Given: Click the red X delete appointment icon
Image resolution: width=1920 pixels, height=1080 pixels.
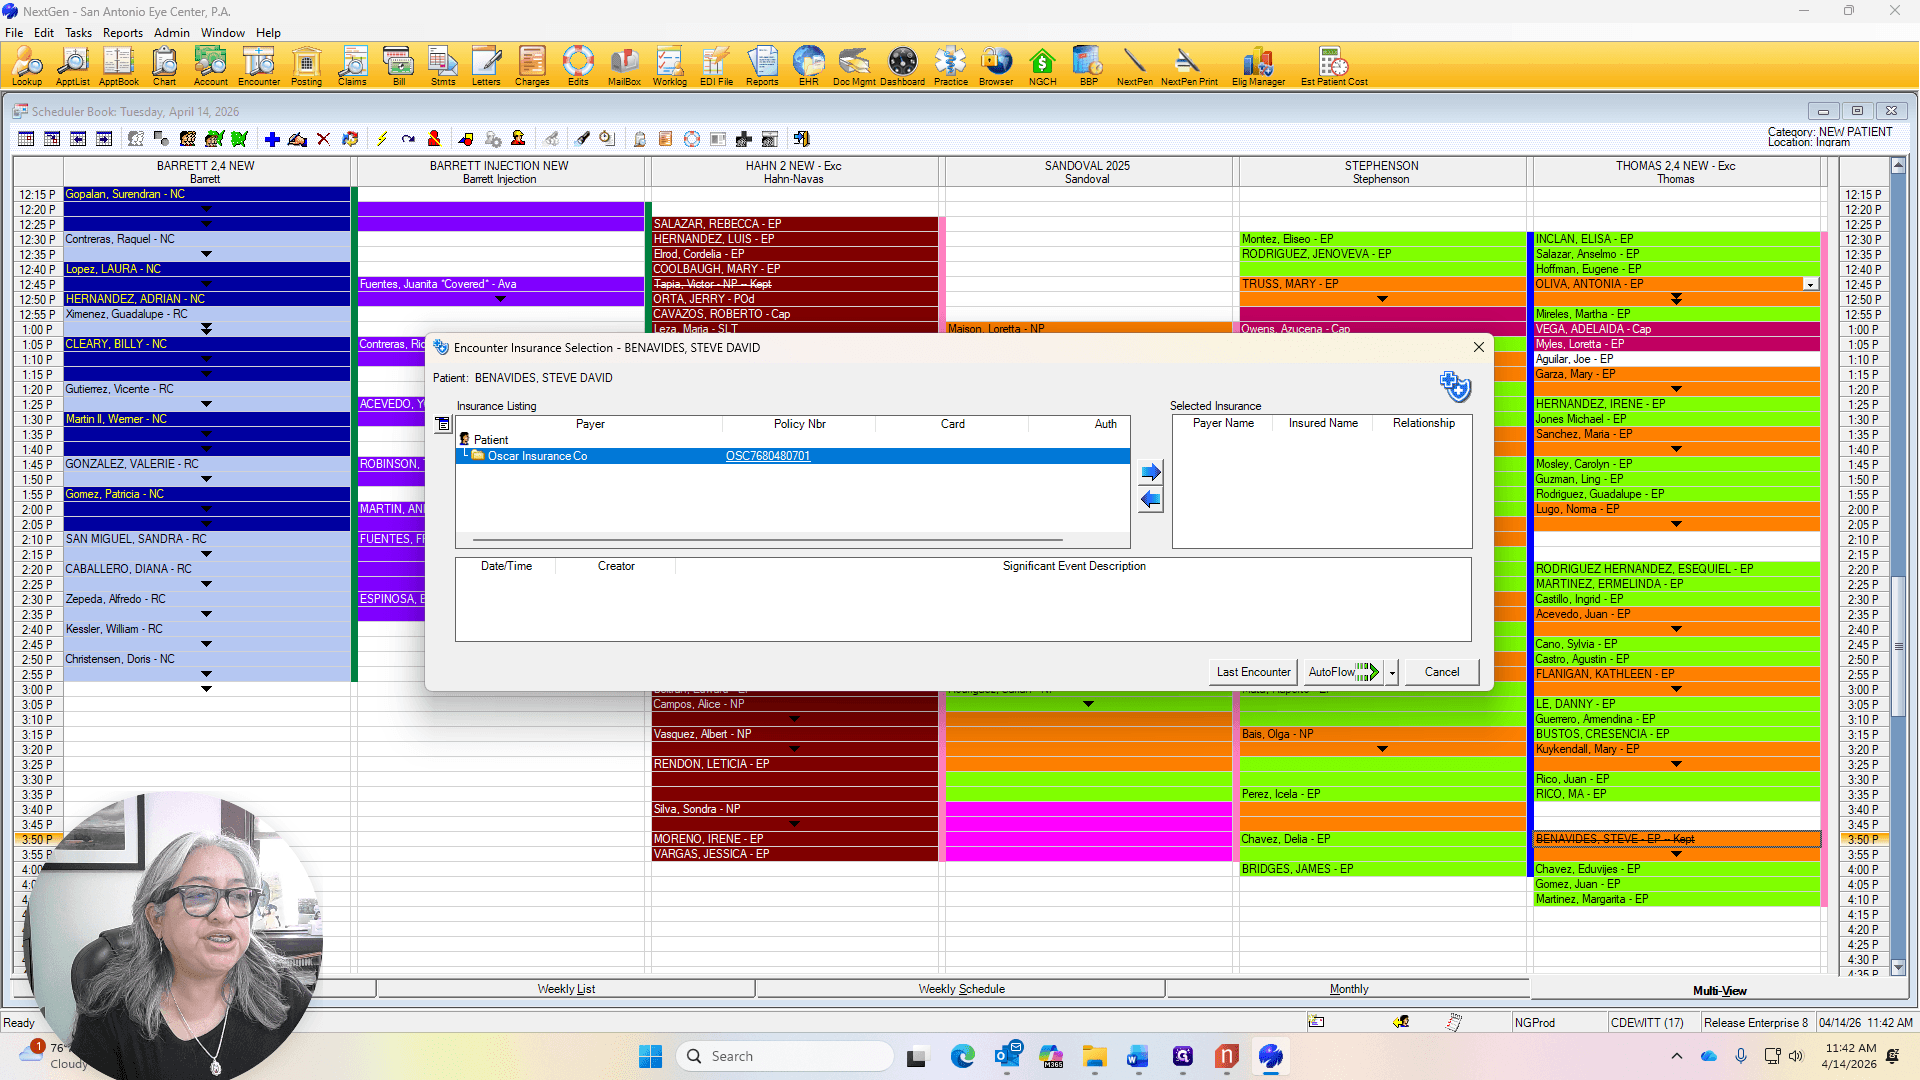Looking at the screenshot, I should coord(323,139).
